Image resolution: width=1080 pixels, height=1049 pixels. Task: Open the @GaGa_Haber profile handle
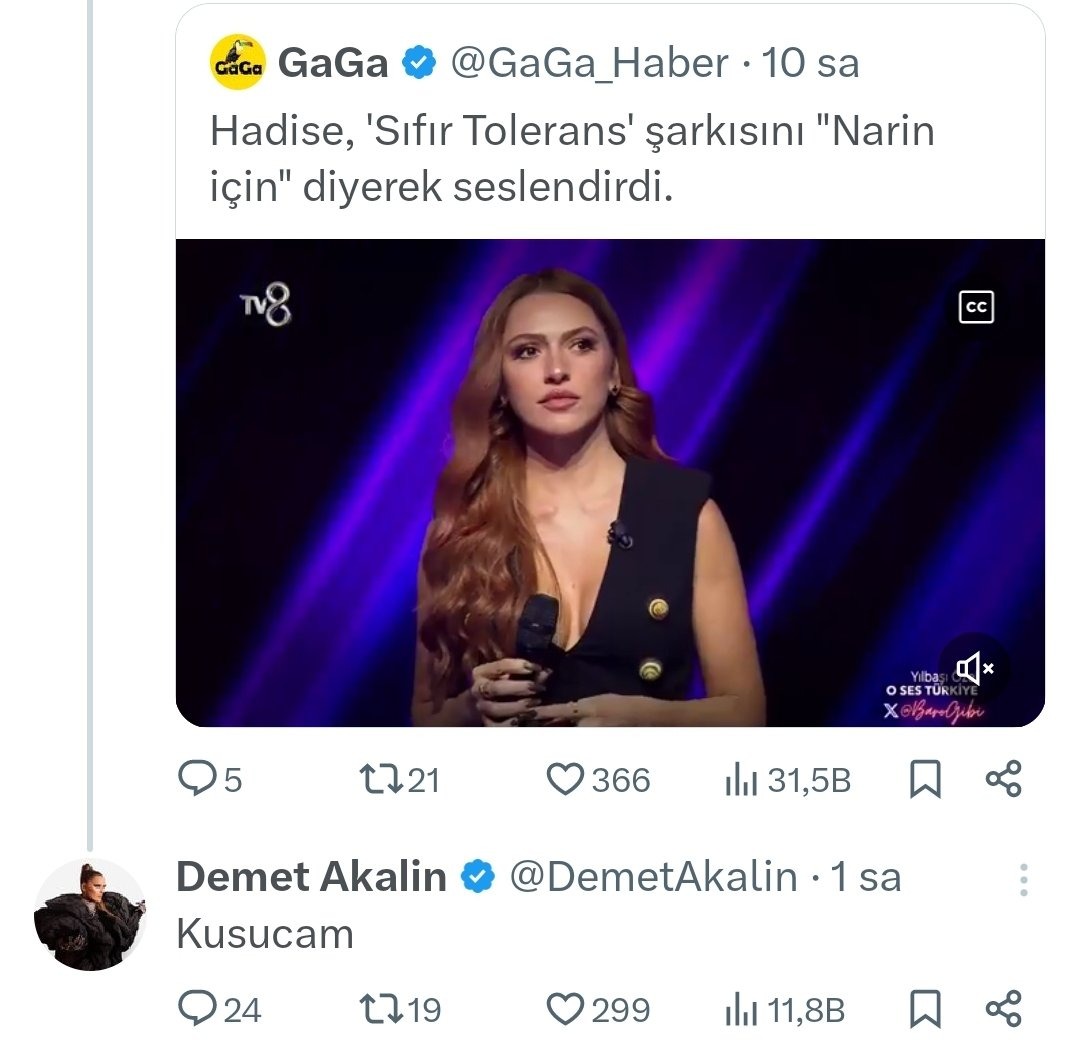(x=590, y=64)
